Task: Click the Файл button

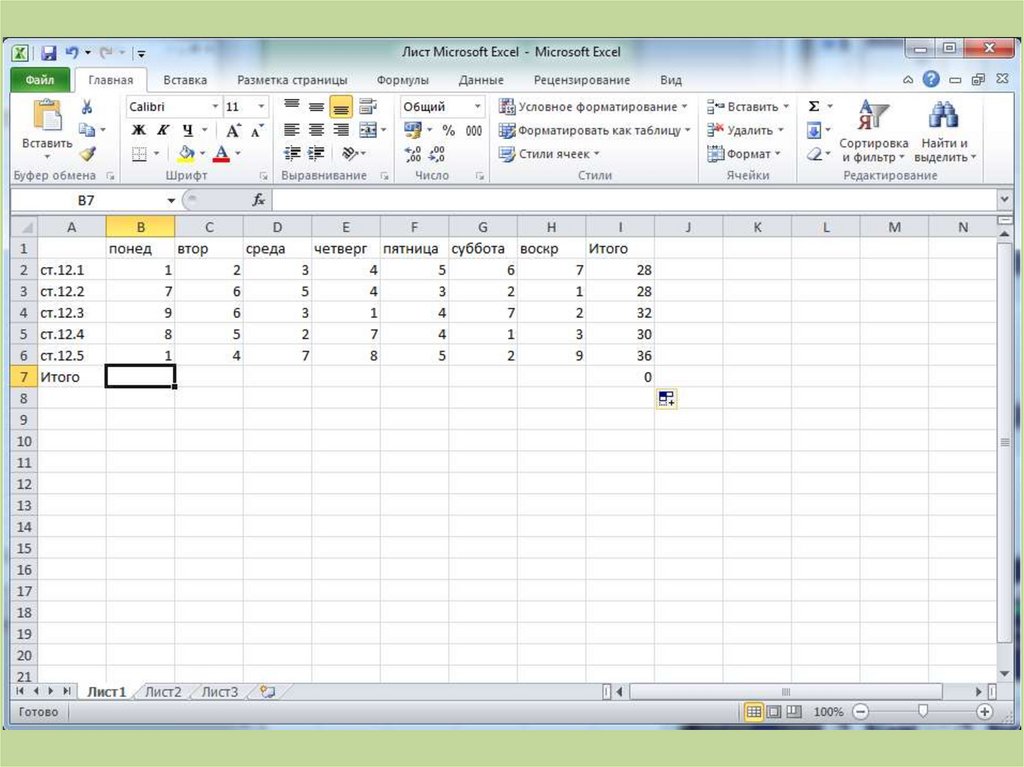Action: pyautogui.click(x=40, y=80)
